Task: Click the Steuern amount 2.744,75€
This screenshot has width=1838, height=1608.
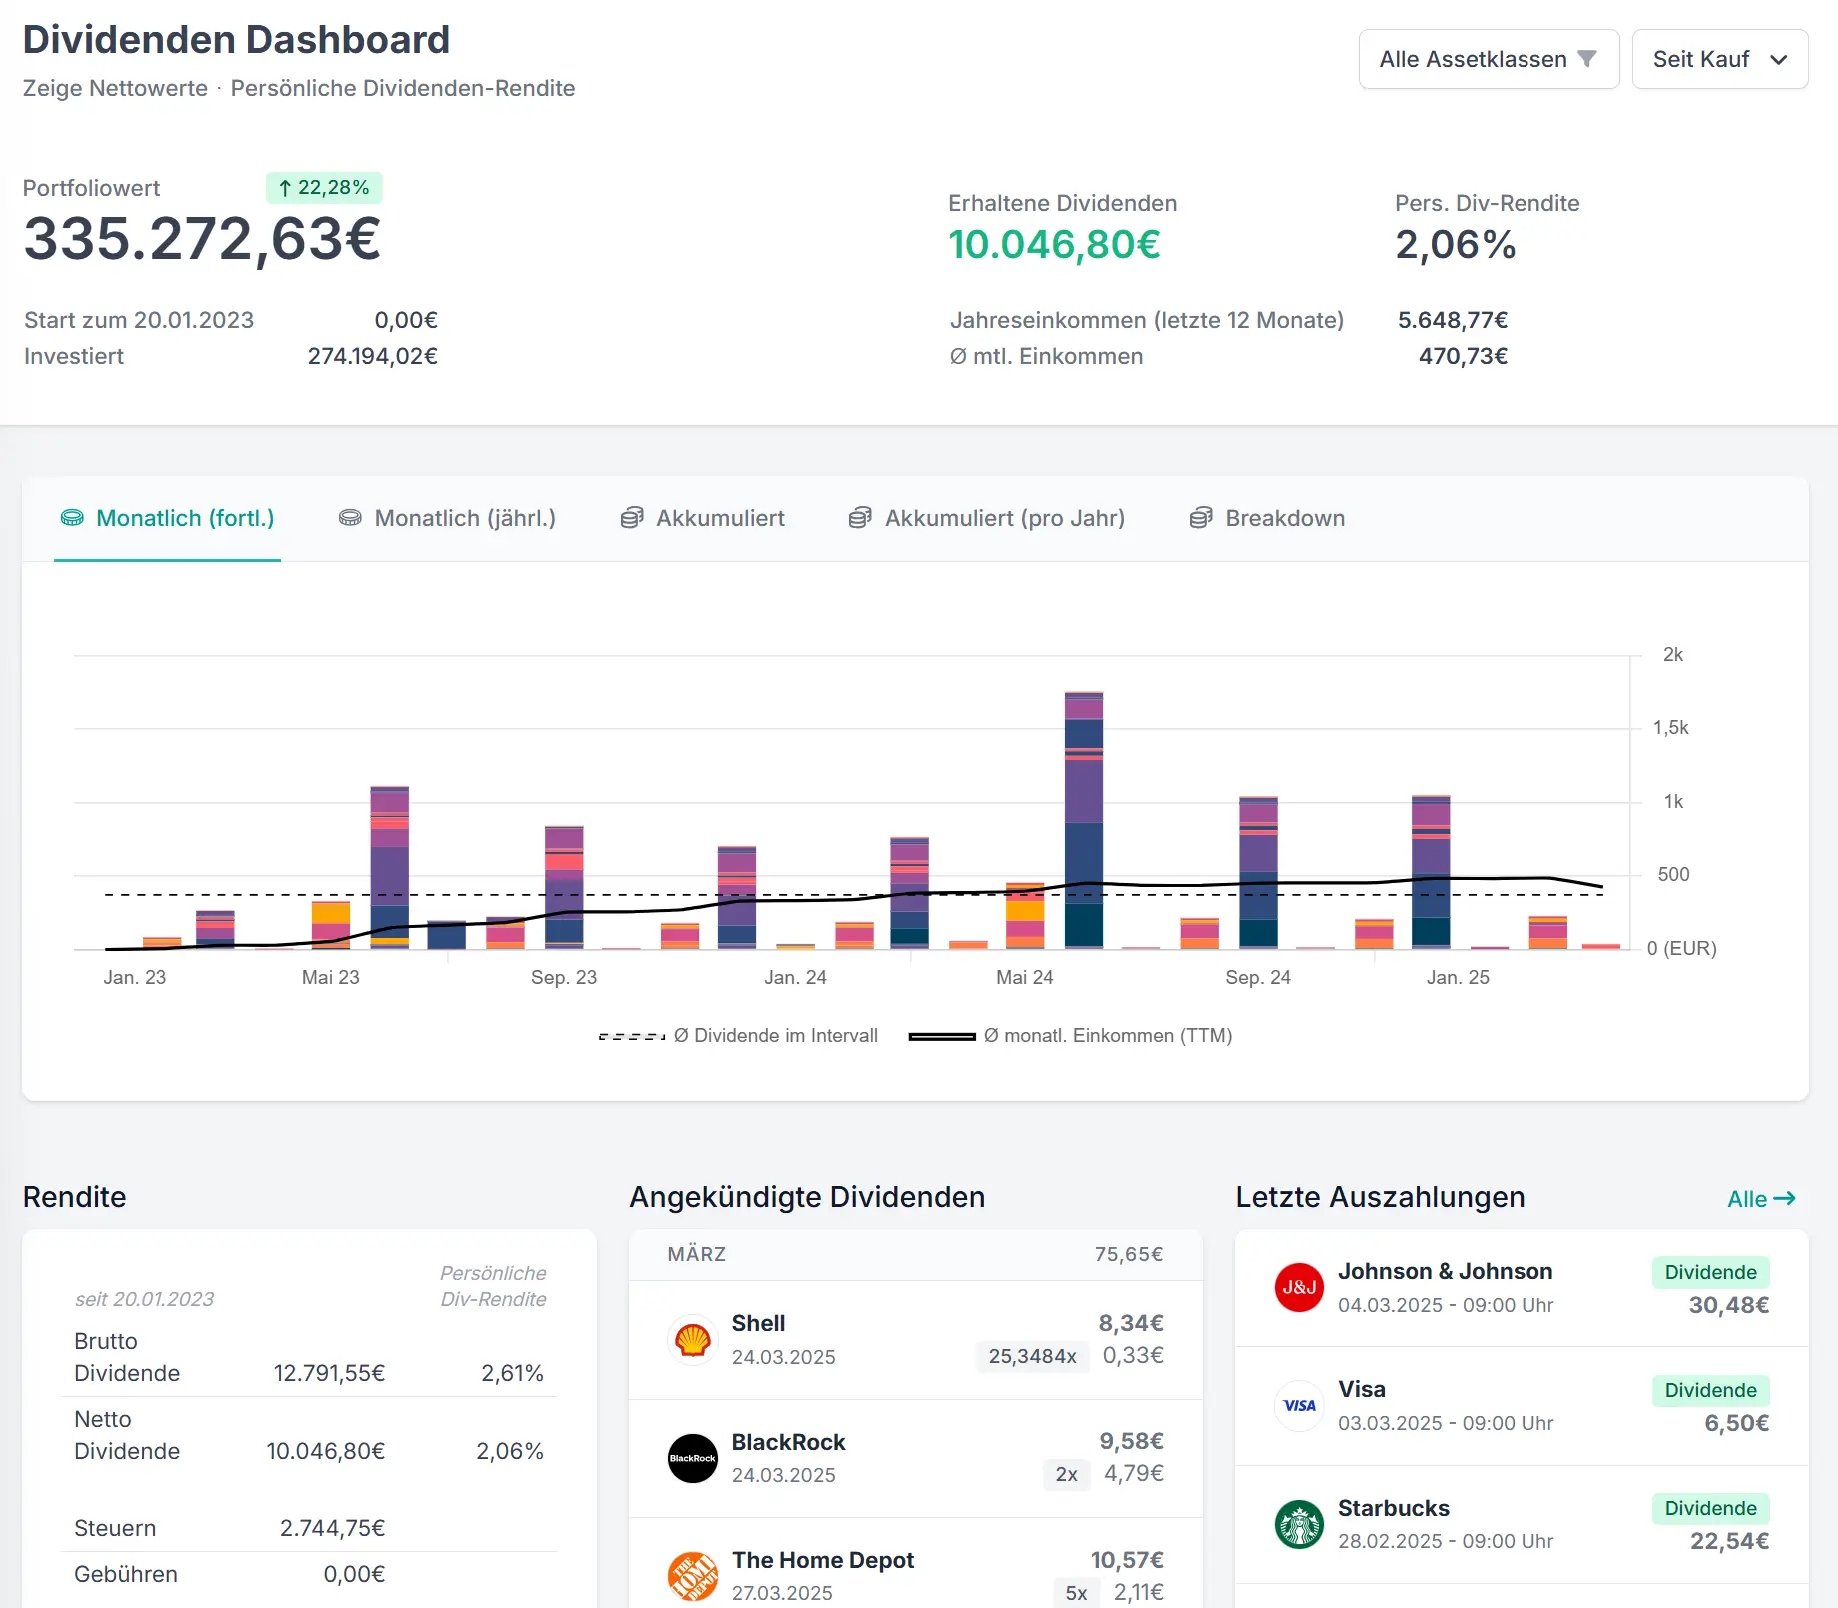Action: tap(332, 1528)
